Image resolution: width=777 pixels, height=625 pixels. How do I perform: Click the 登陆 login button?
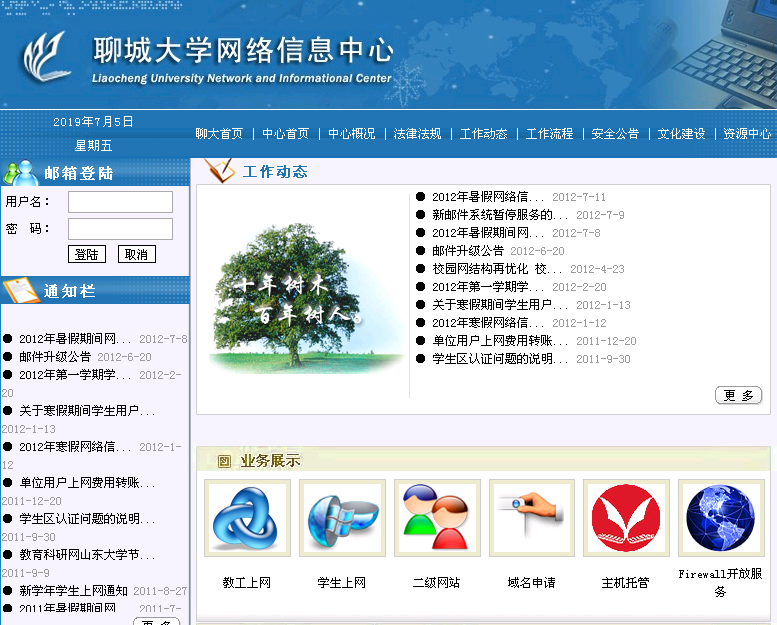(87, 254)
